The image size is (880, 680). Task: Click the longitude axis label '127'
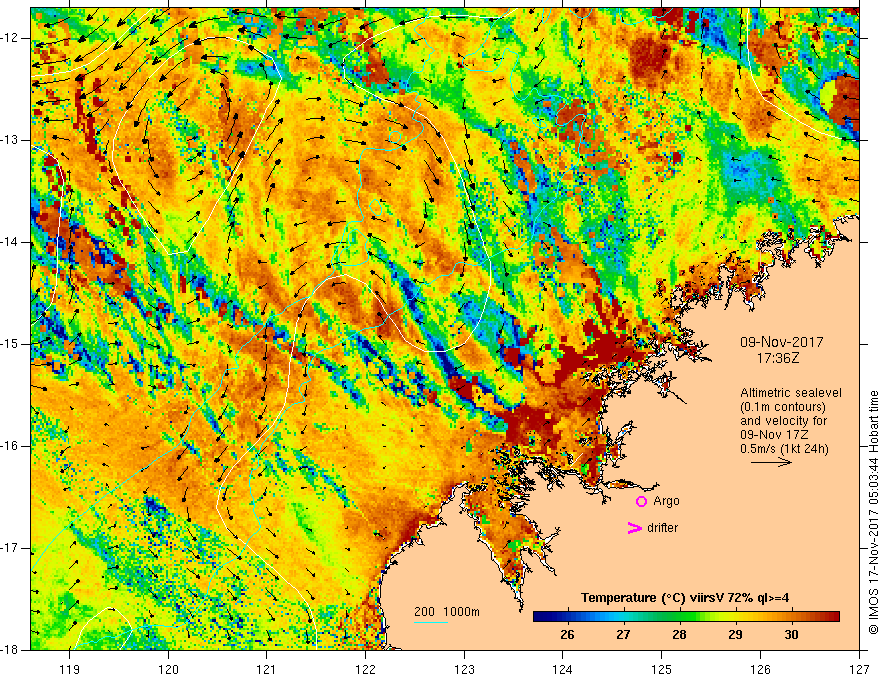tap(859, 669)
